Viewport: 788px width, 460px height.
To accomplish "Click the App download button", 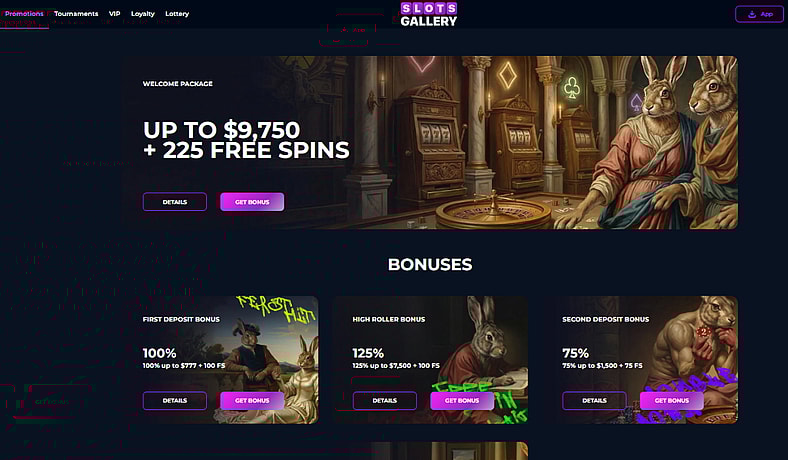I will (x=759, y=14).
